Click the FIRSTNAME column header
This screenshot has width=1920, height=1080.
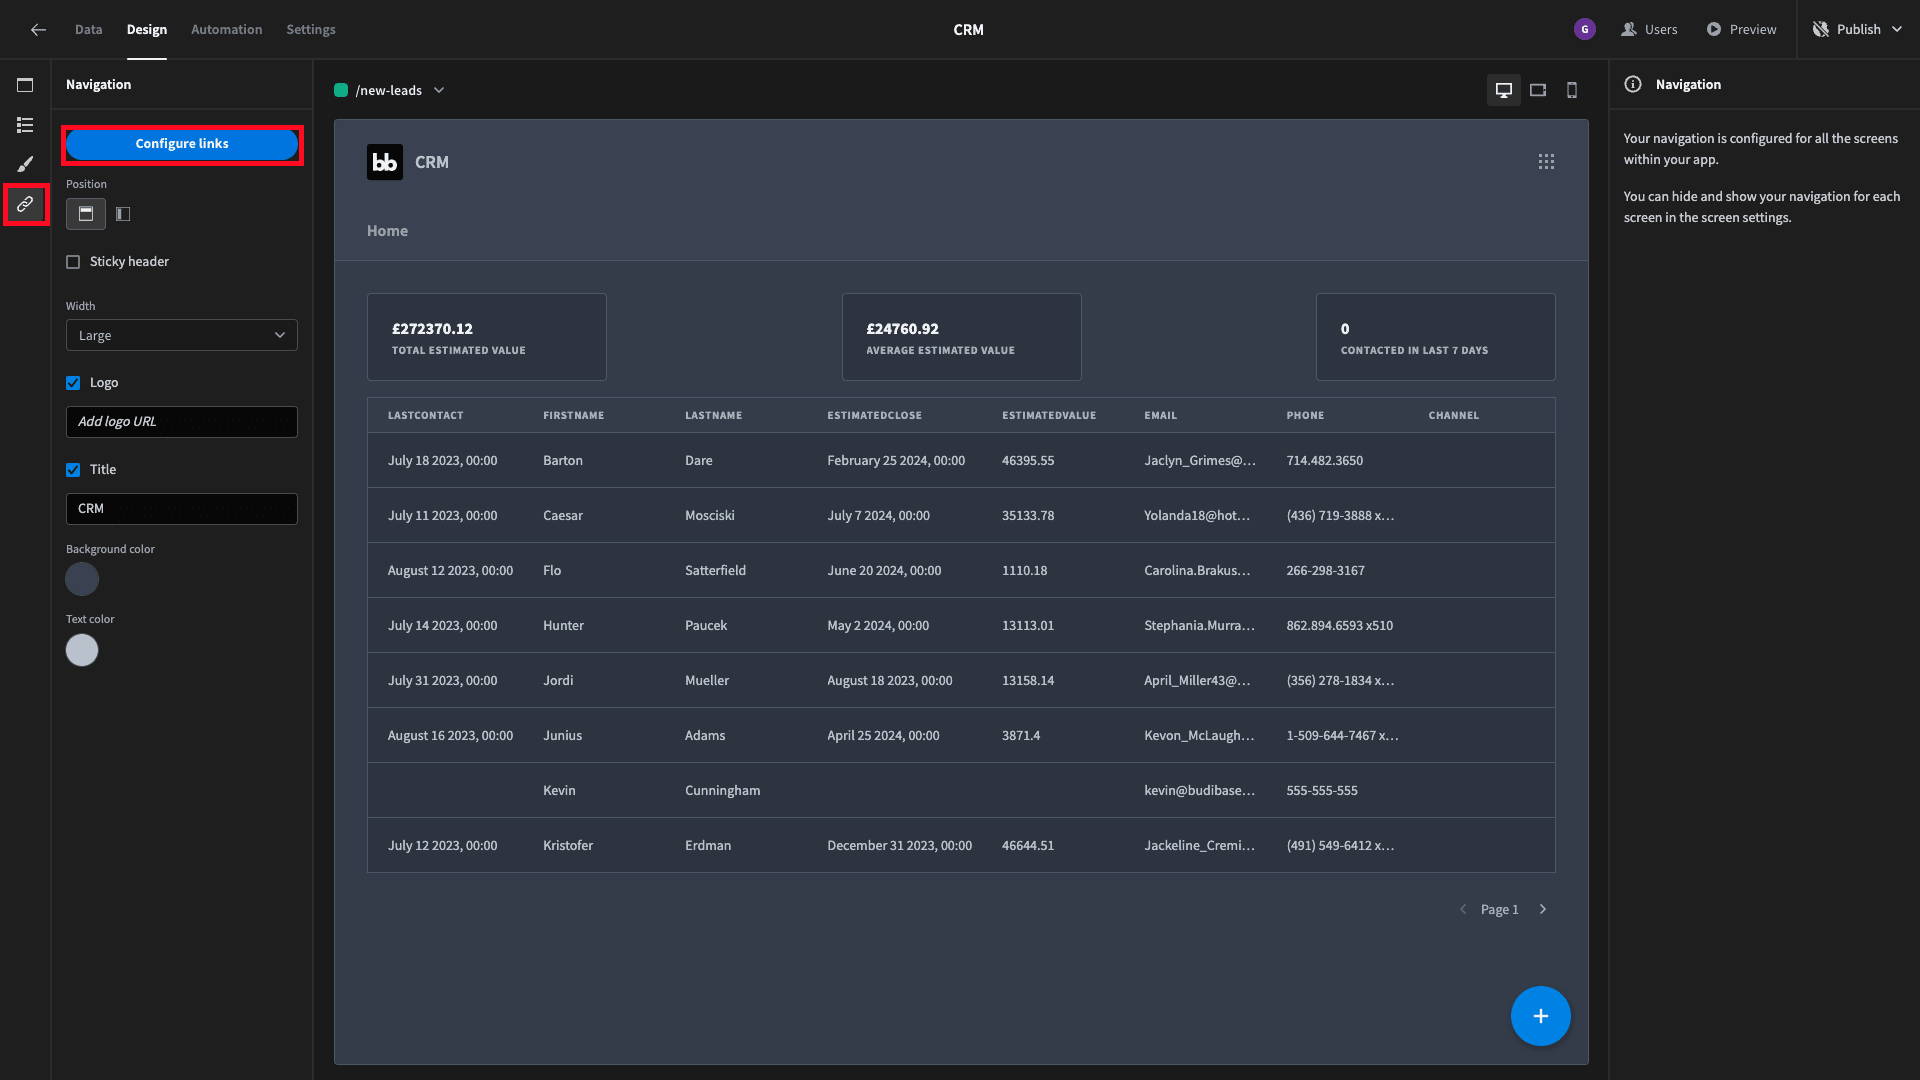pyautogui.click(x=573, y=416)
